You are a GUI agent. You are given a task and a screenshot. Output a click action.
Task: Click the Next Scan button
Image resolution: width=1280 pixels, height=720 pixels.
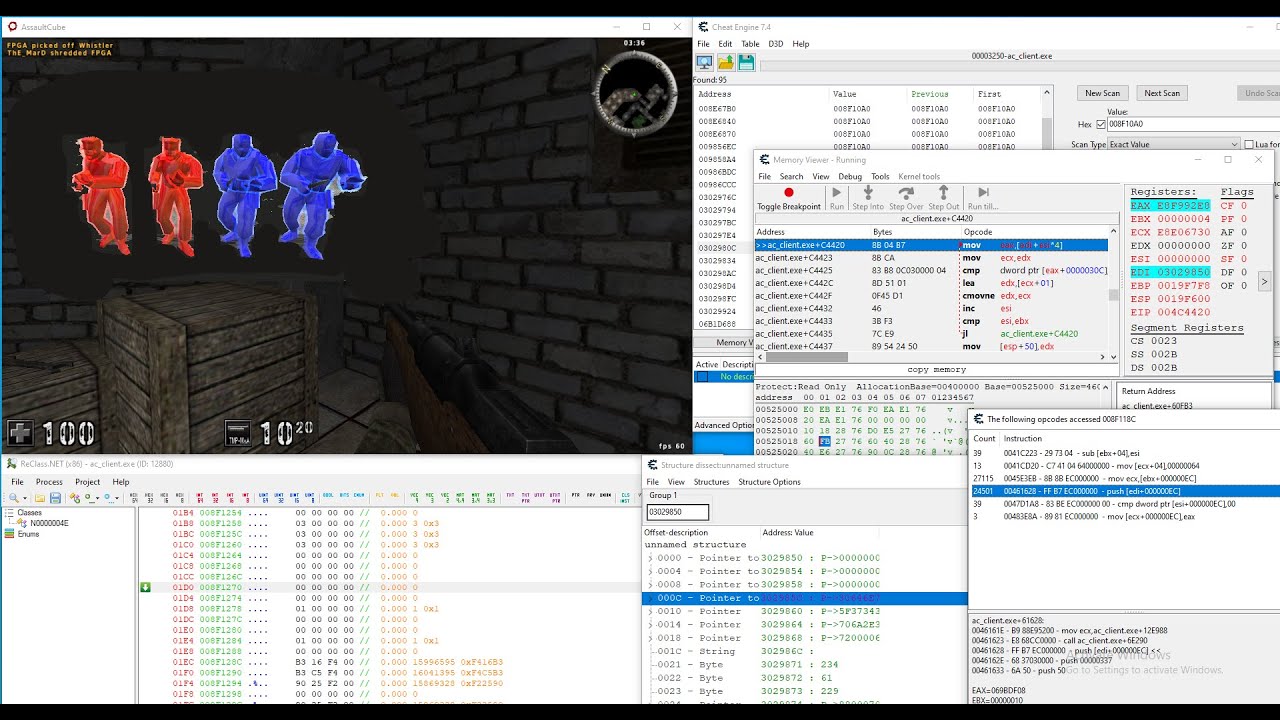click(x=1162, y=93)
